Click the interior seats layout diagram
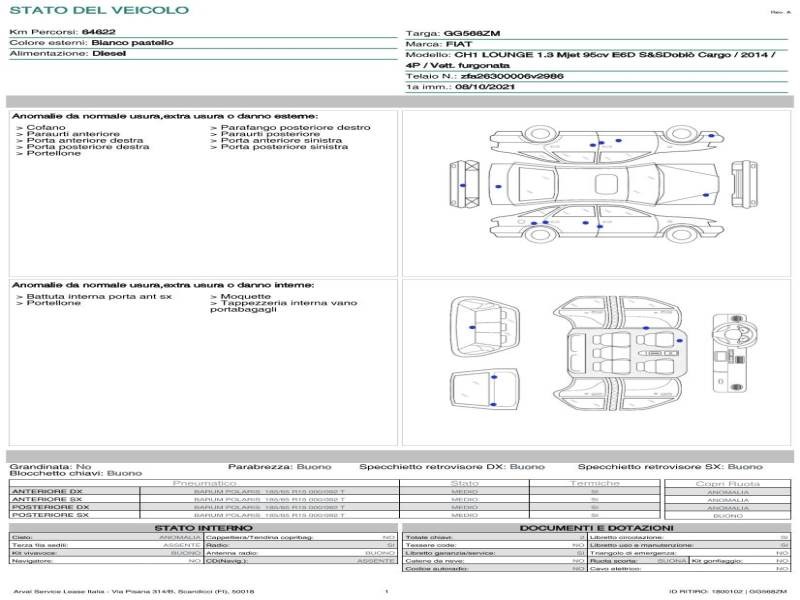800x600 pixels. [x=618, y=353]
